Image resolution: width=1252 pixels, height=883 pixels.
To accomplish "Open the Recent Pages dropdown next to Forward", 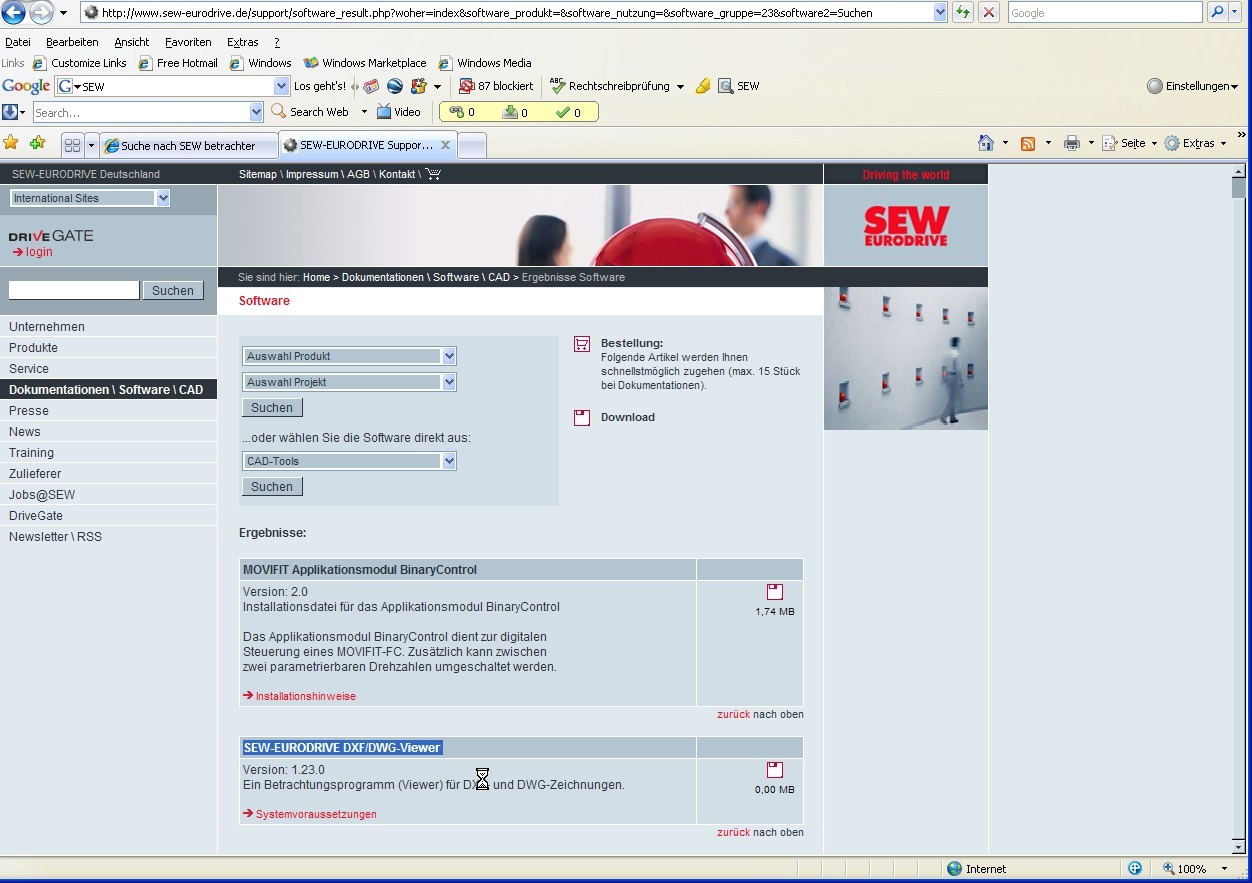I will 64,13.
